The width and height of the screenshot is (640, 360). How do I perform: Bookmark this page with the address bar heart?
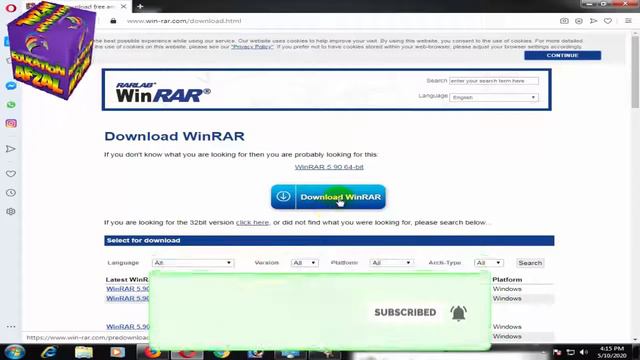coord(608,21)
